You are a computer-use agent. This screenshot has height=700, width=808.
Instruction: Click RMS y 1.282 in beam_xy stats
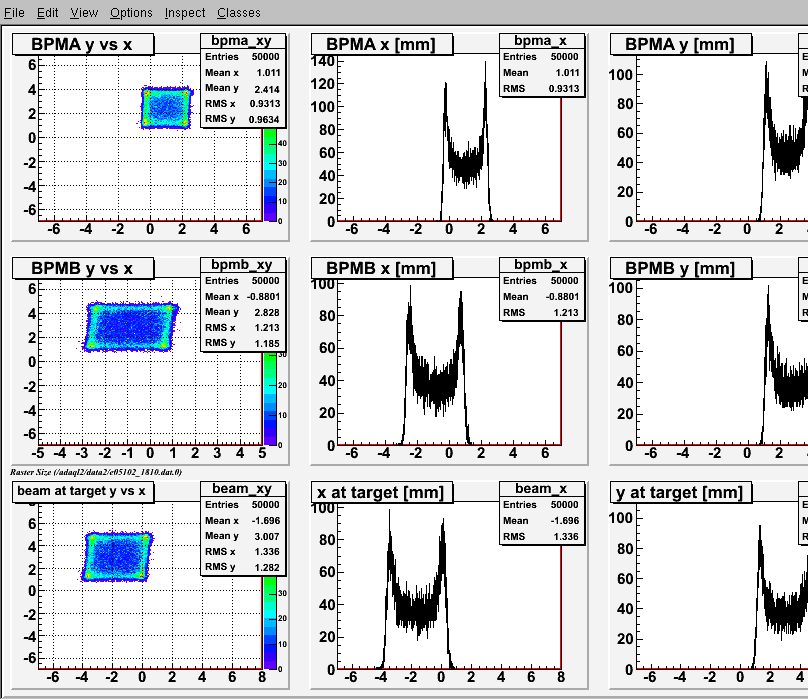pyautogui.click(x=242, y=567)
